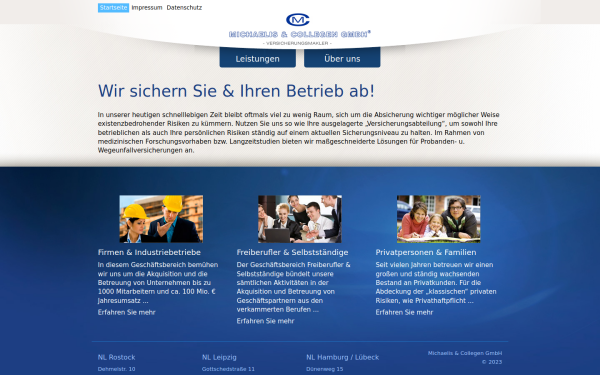Open the Impressum page
The width and height of the screenshot is (600, 375).
click(147, 8)
